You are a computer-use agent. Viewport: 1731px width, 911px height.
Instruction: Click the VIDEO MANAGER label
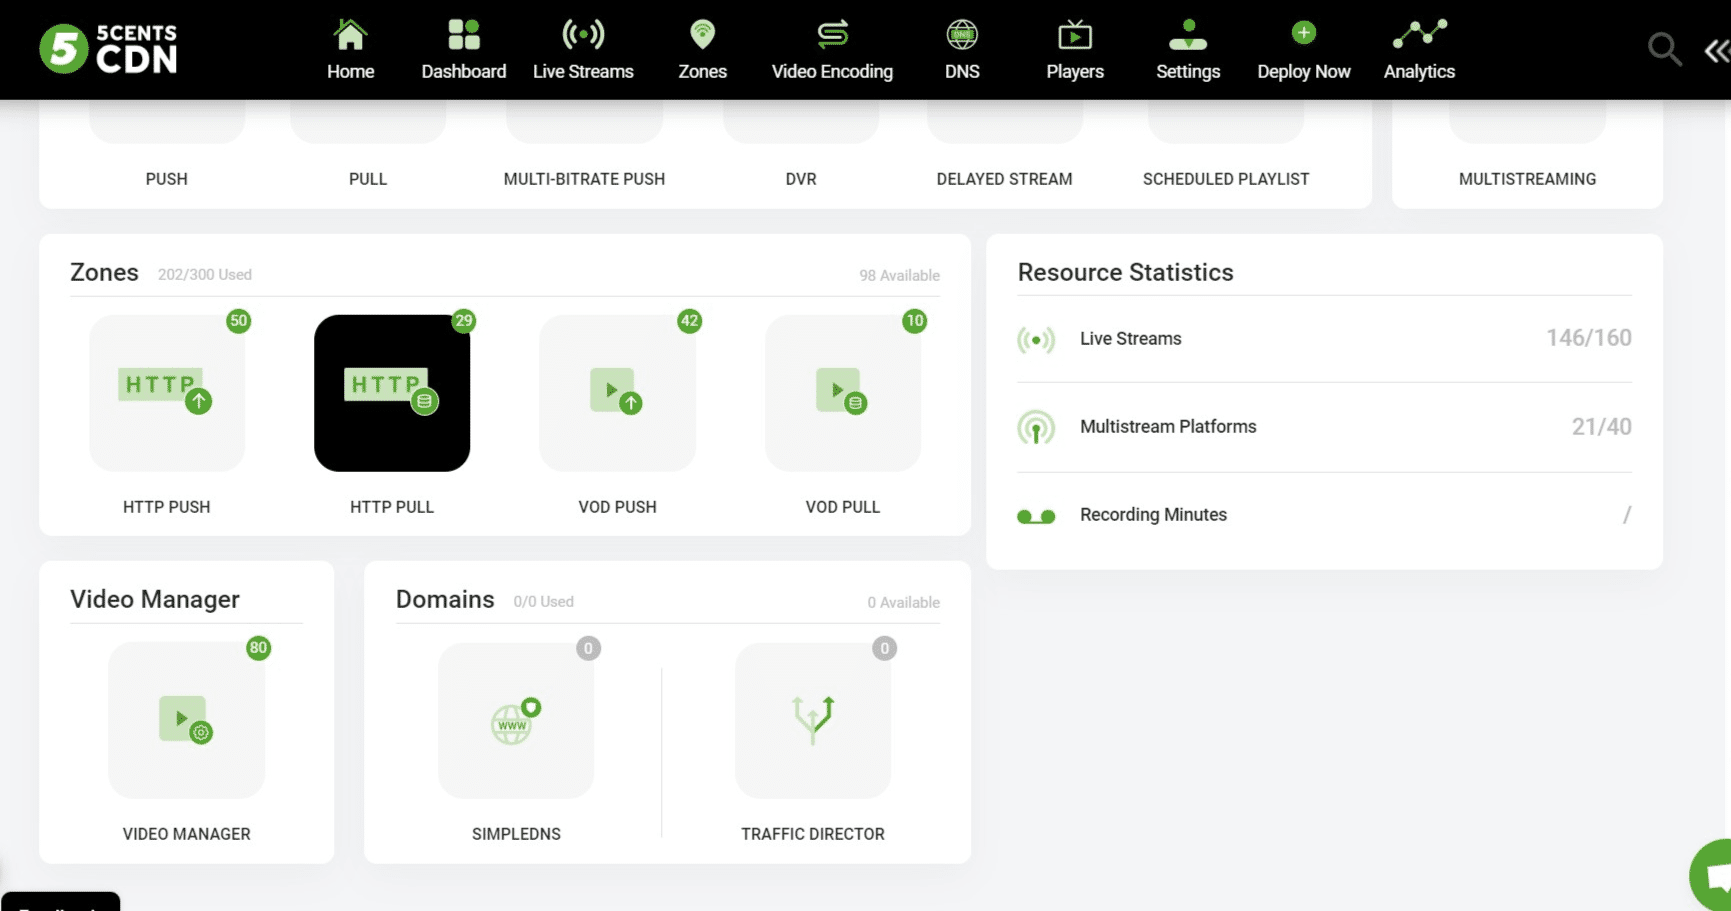tap(186, 834)
